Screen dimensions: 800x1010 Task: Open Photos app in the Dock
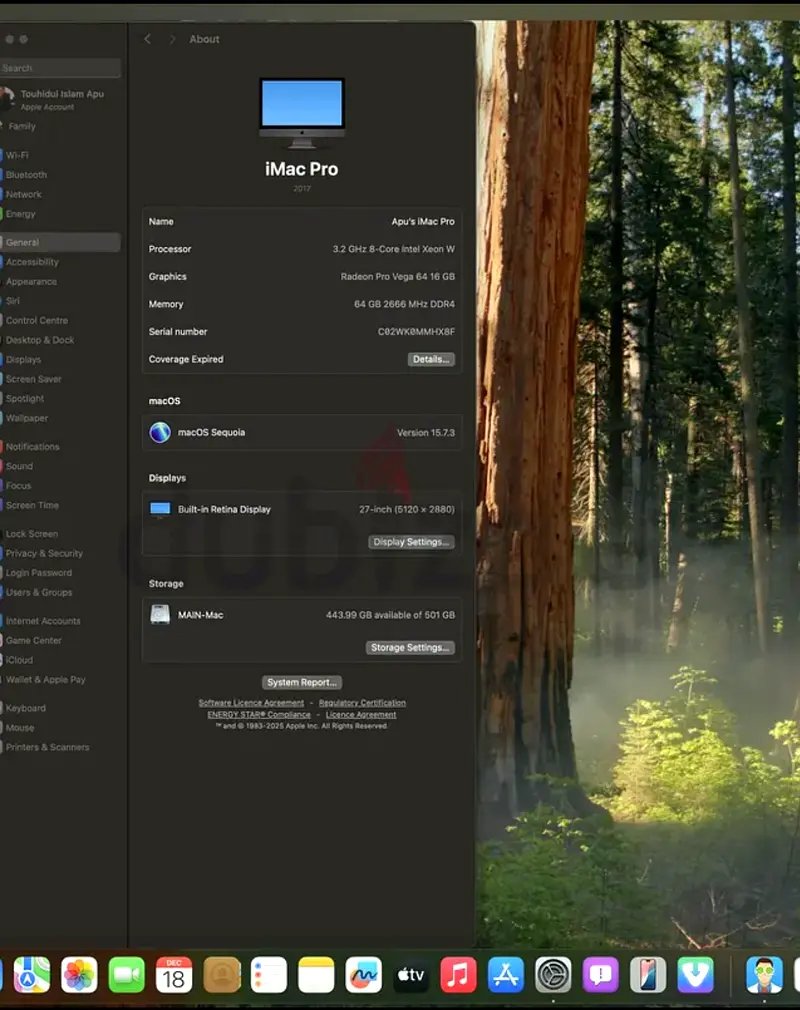79,974
